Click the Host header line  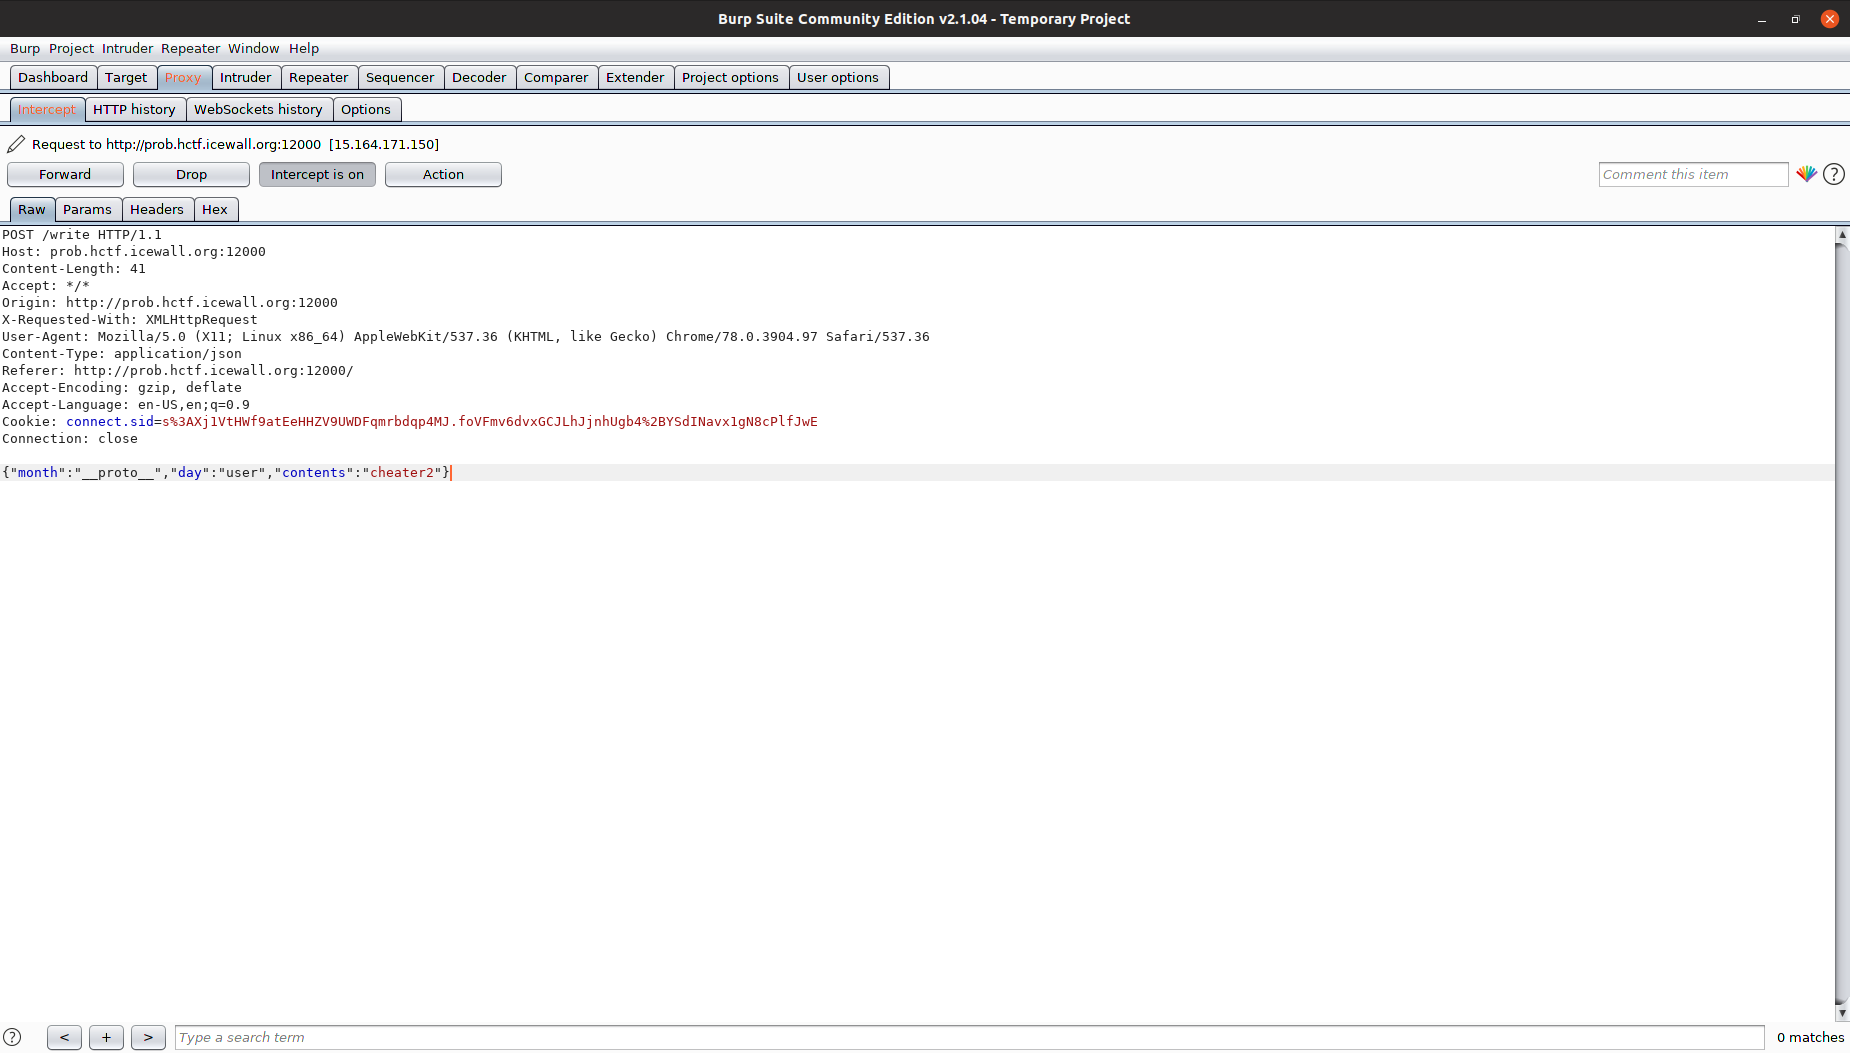134,252
